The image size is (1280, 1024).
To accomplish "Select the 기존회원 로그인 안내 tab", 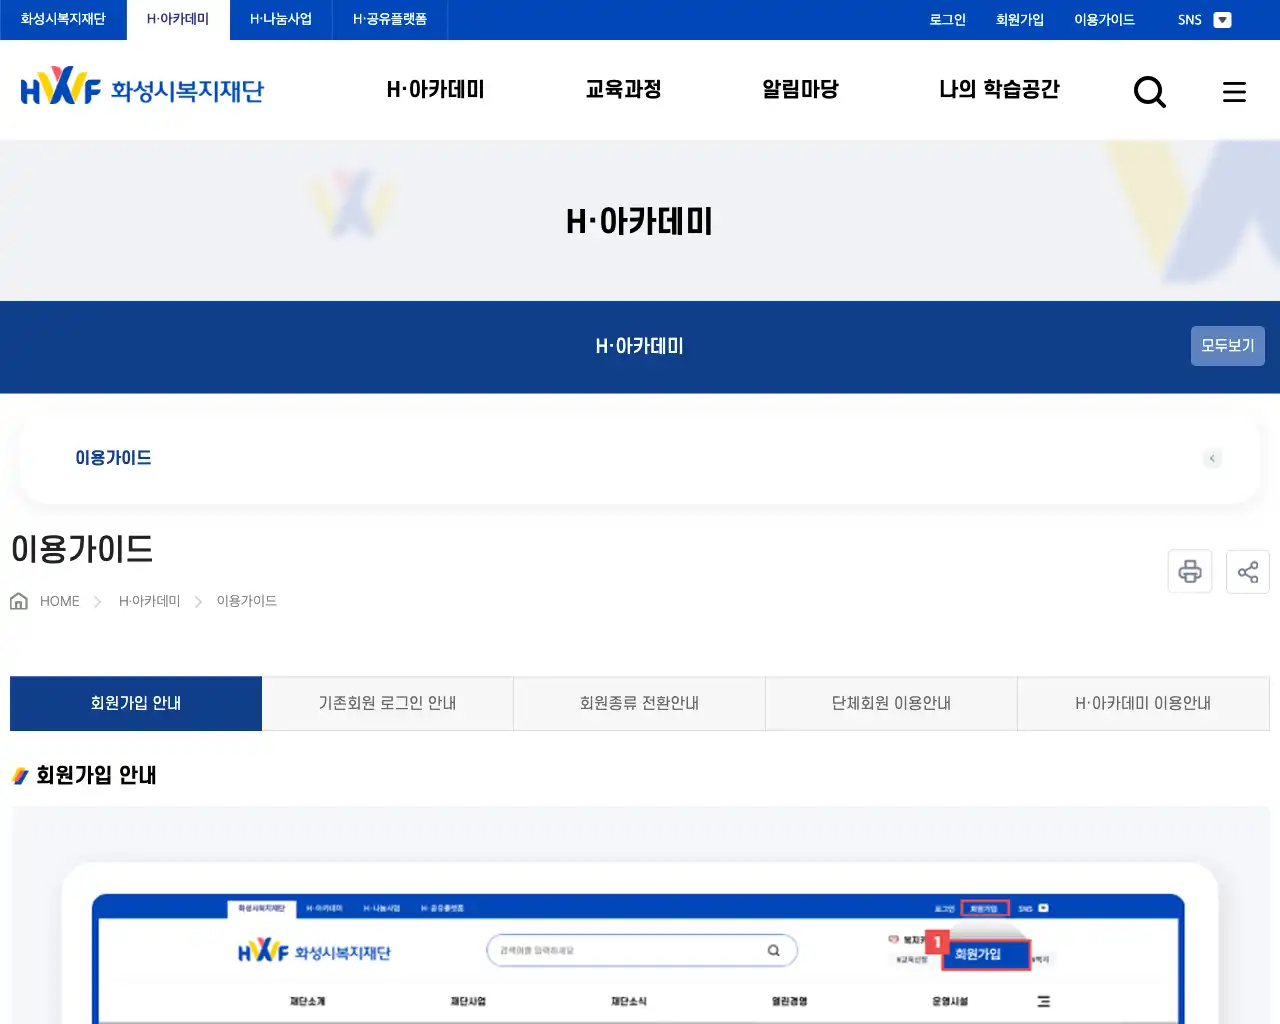I will 387,703.
